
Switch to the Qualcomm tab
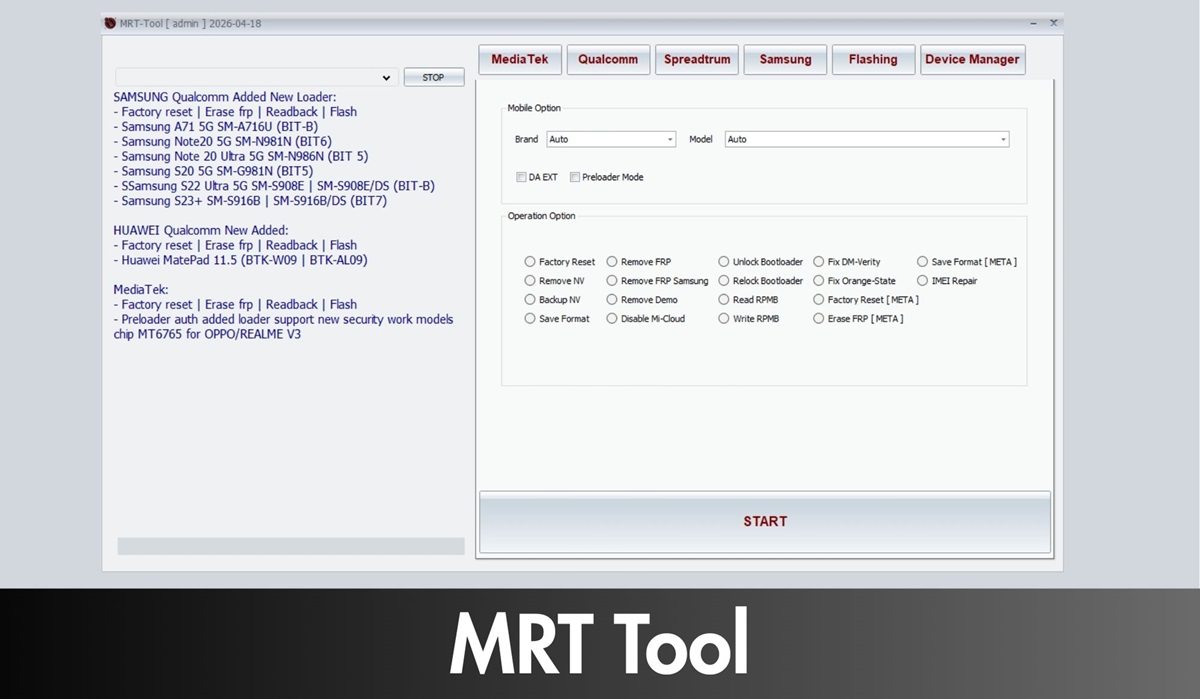click(x=608, y=59)
